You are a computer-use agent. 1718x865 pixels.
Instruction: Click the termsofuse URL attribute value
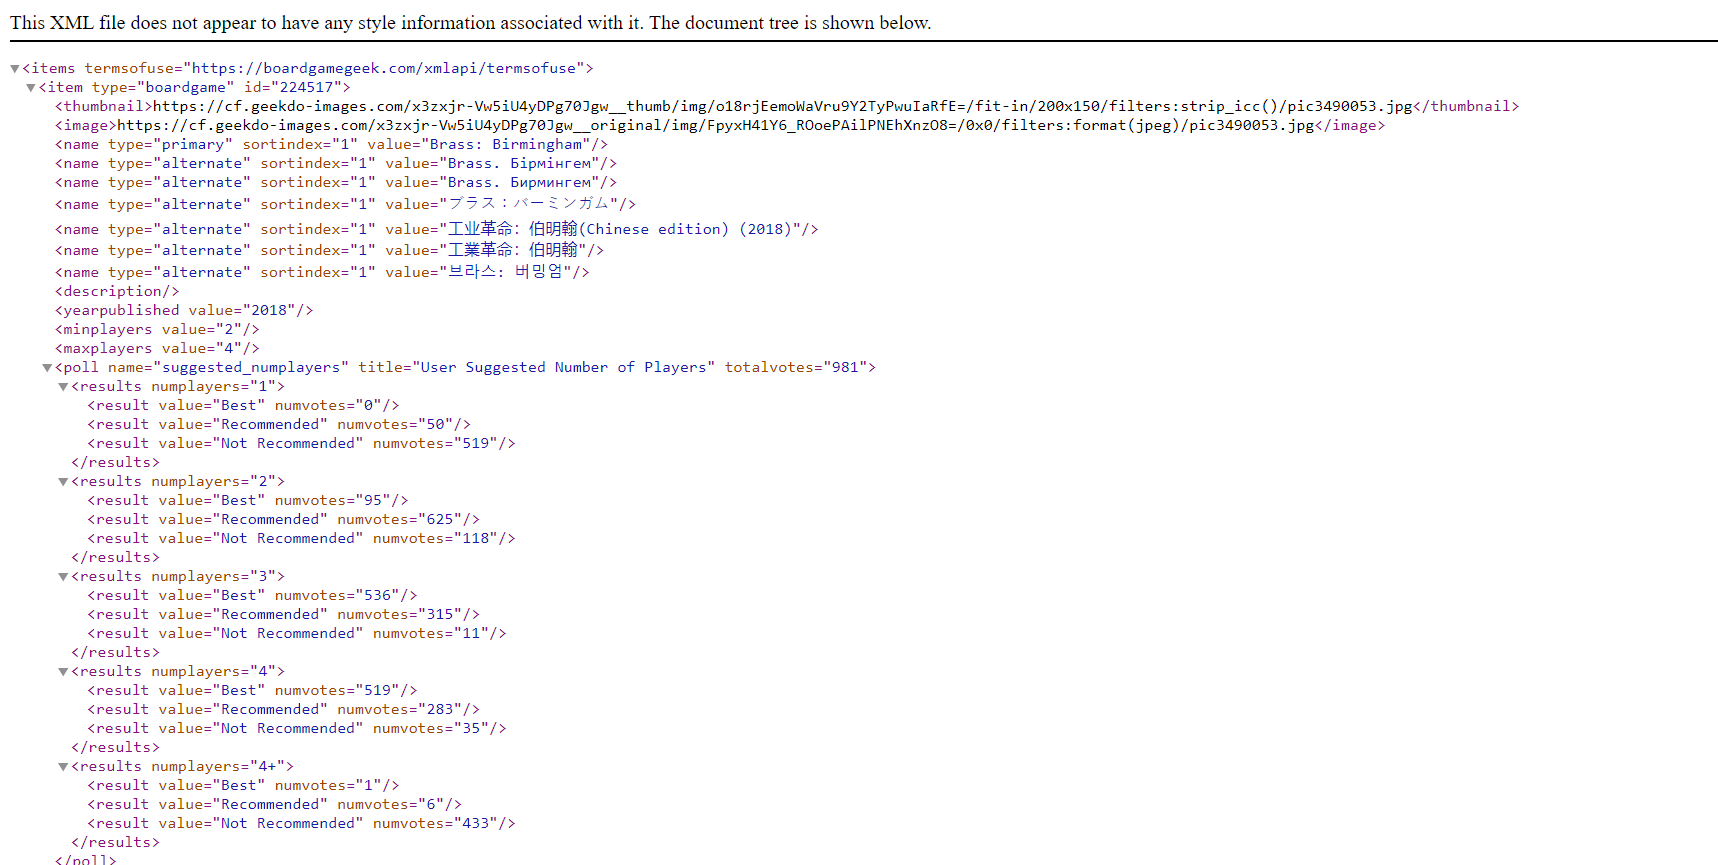point(383,68)
